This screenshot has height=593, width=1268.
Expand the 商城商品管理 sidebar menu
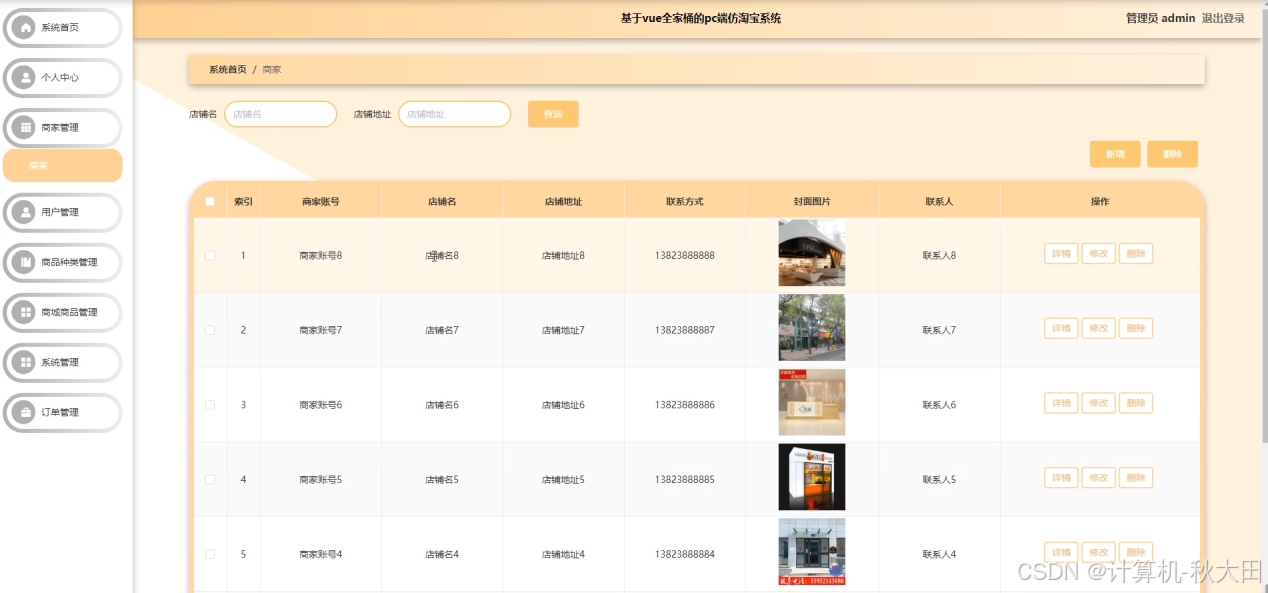[x=62, y=312]
